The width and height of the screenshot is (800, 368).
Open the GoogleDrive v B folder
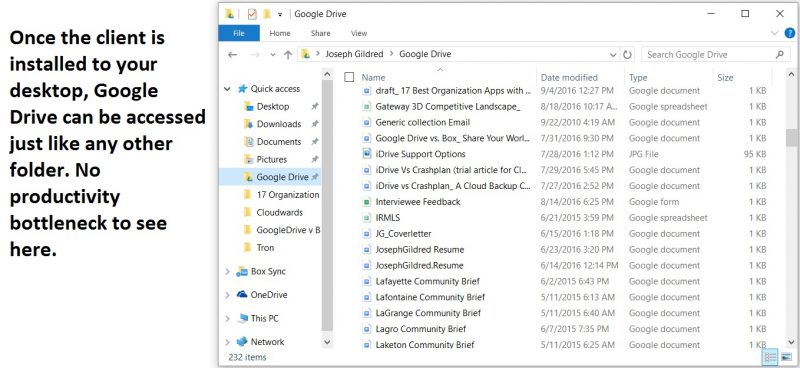[288, 230]
